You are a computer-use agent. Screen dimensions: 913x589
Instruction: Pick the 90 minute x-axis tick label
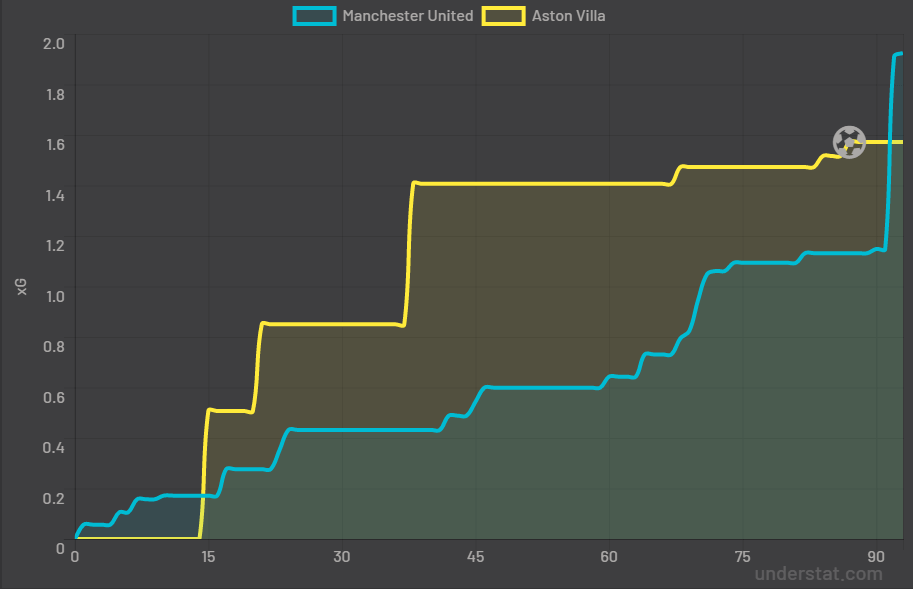[x=876, y=556]
